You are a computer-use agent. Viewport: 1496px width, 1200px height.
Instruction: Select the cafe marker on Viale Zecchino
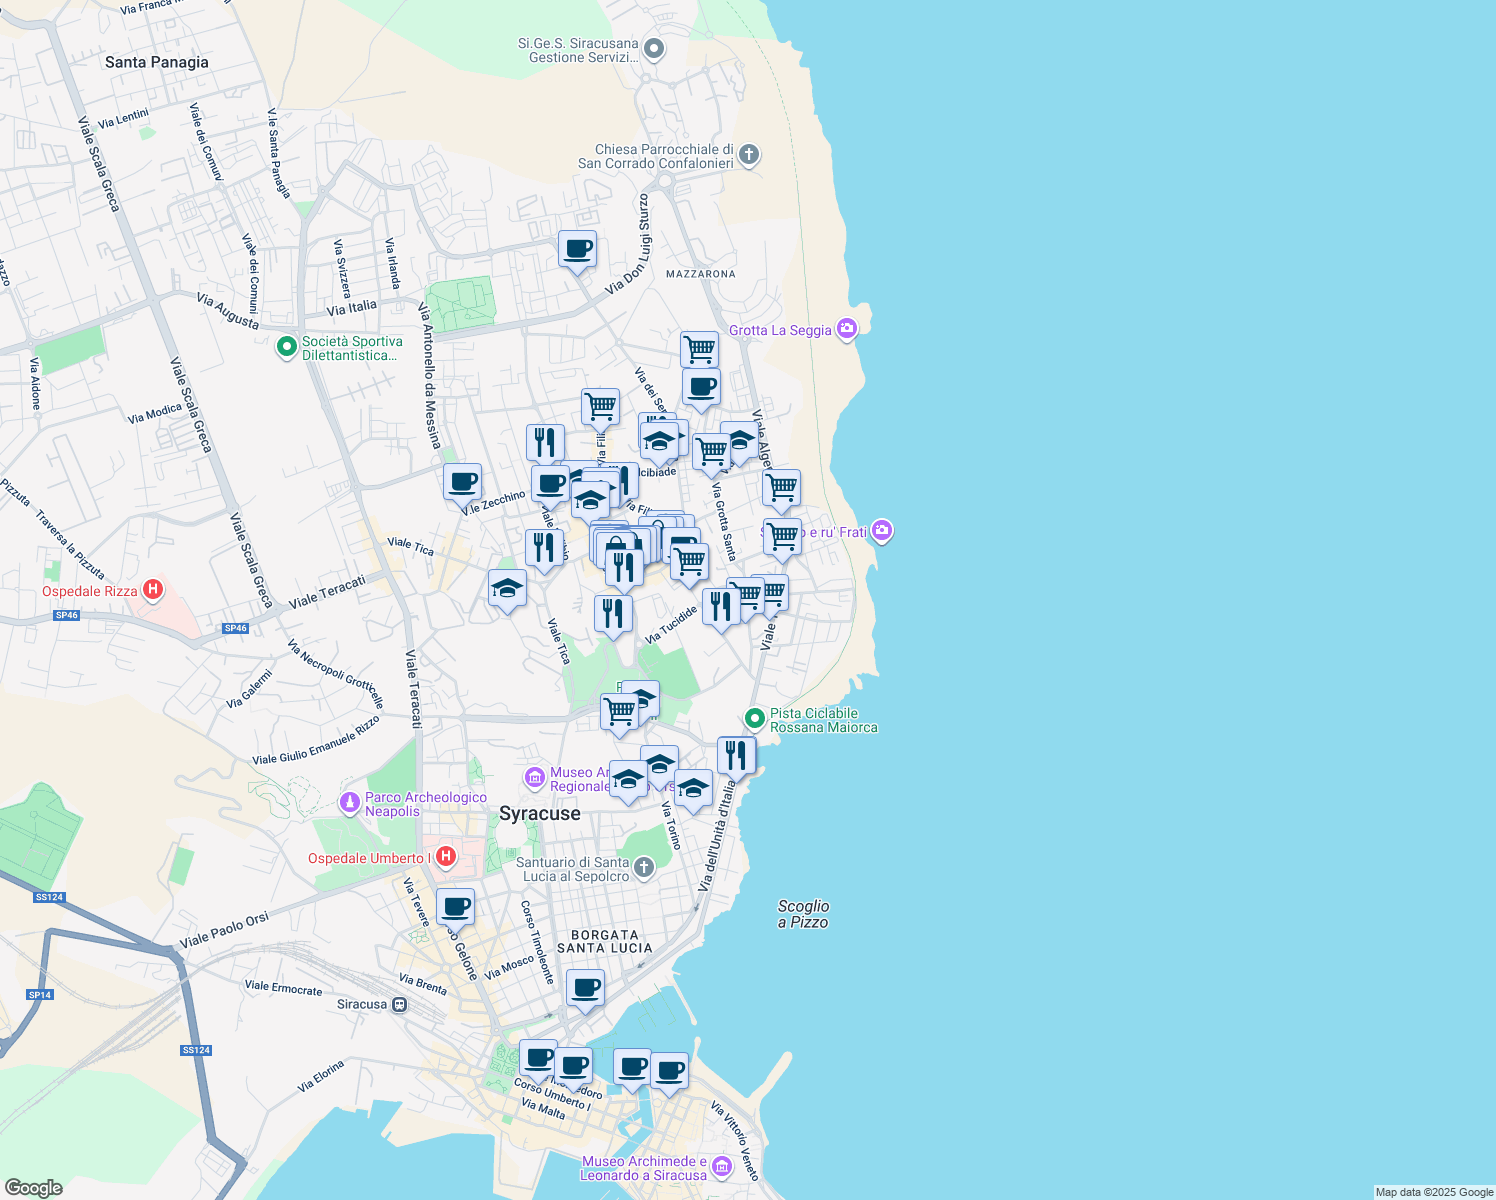pyautogui.click(x=462, y=482)
